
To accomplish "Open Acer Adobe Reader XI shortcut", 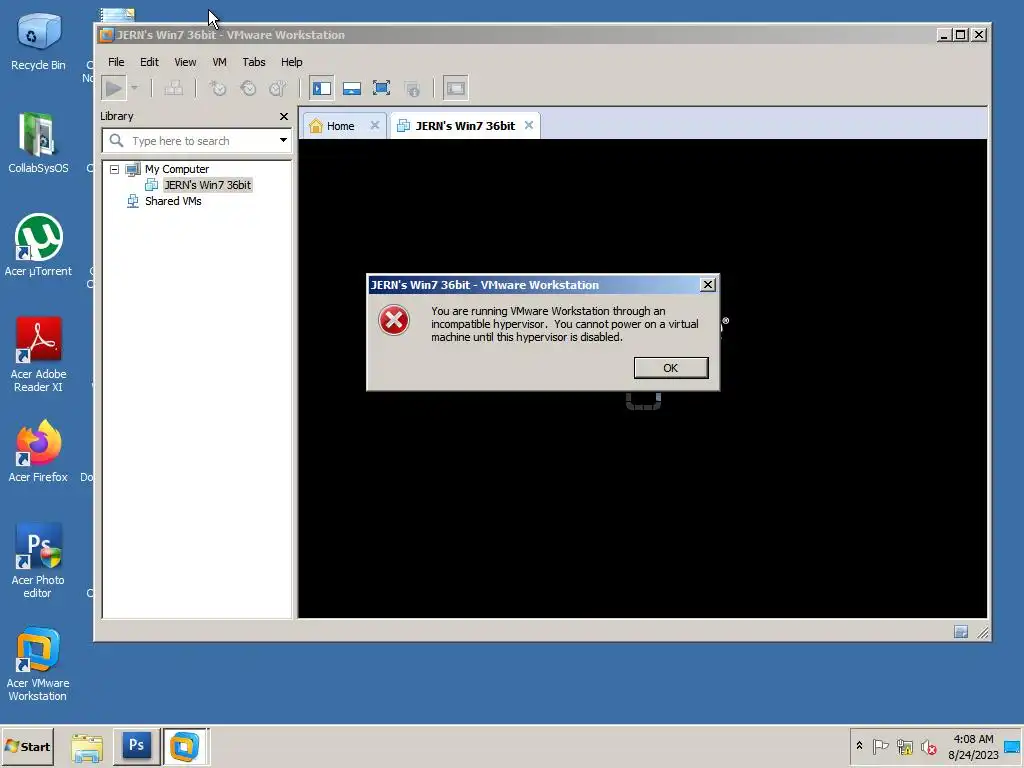I will (38, 355).
